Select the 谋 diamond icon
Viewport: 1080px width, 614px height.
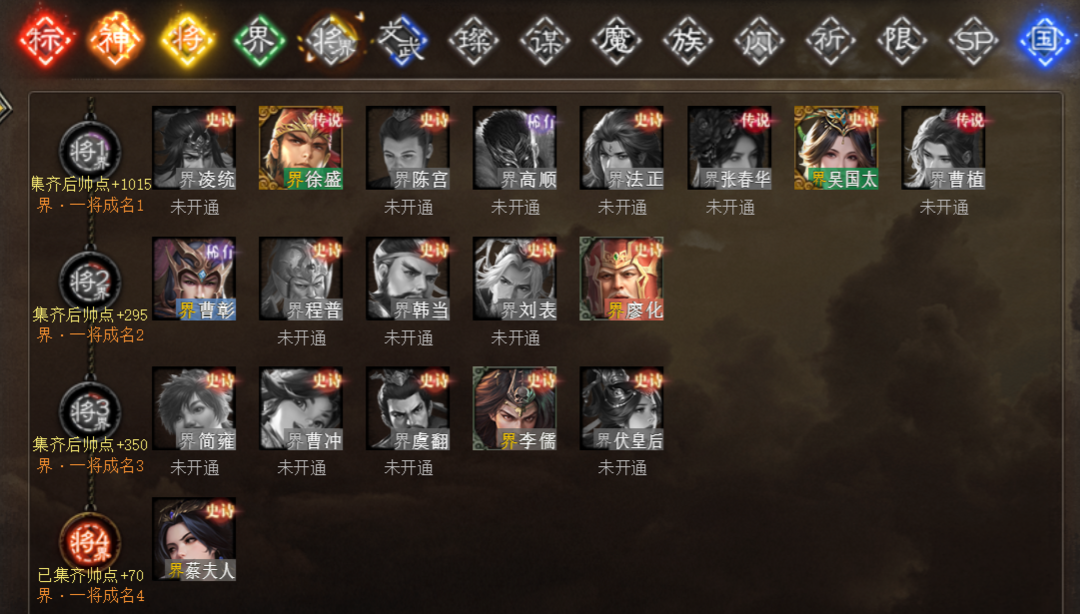coord(546,40)
